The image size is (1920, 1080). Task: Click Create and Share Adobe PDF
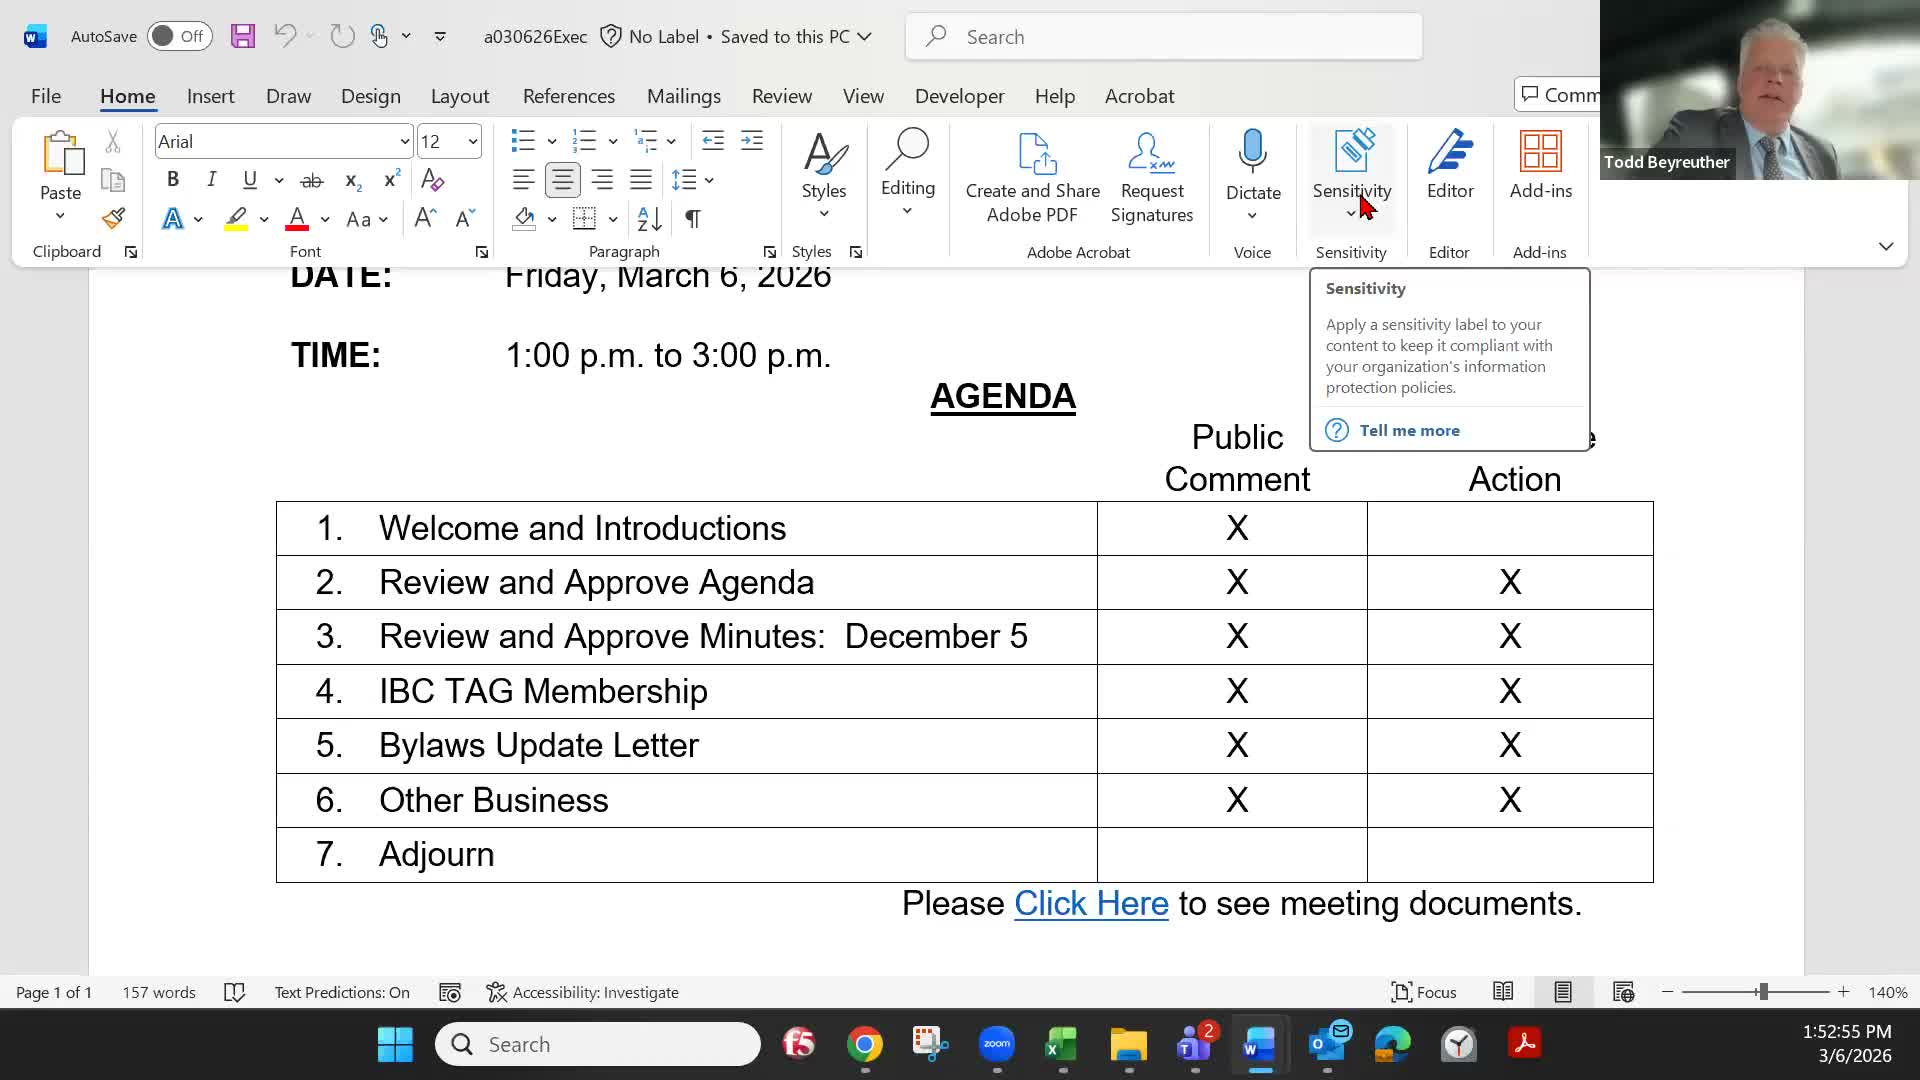[1032, 177]
